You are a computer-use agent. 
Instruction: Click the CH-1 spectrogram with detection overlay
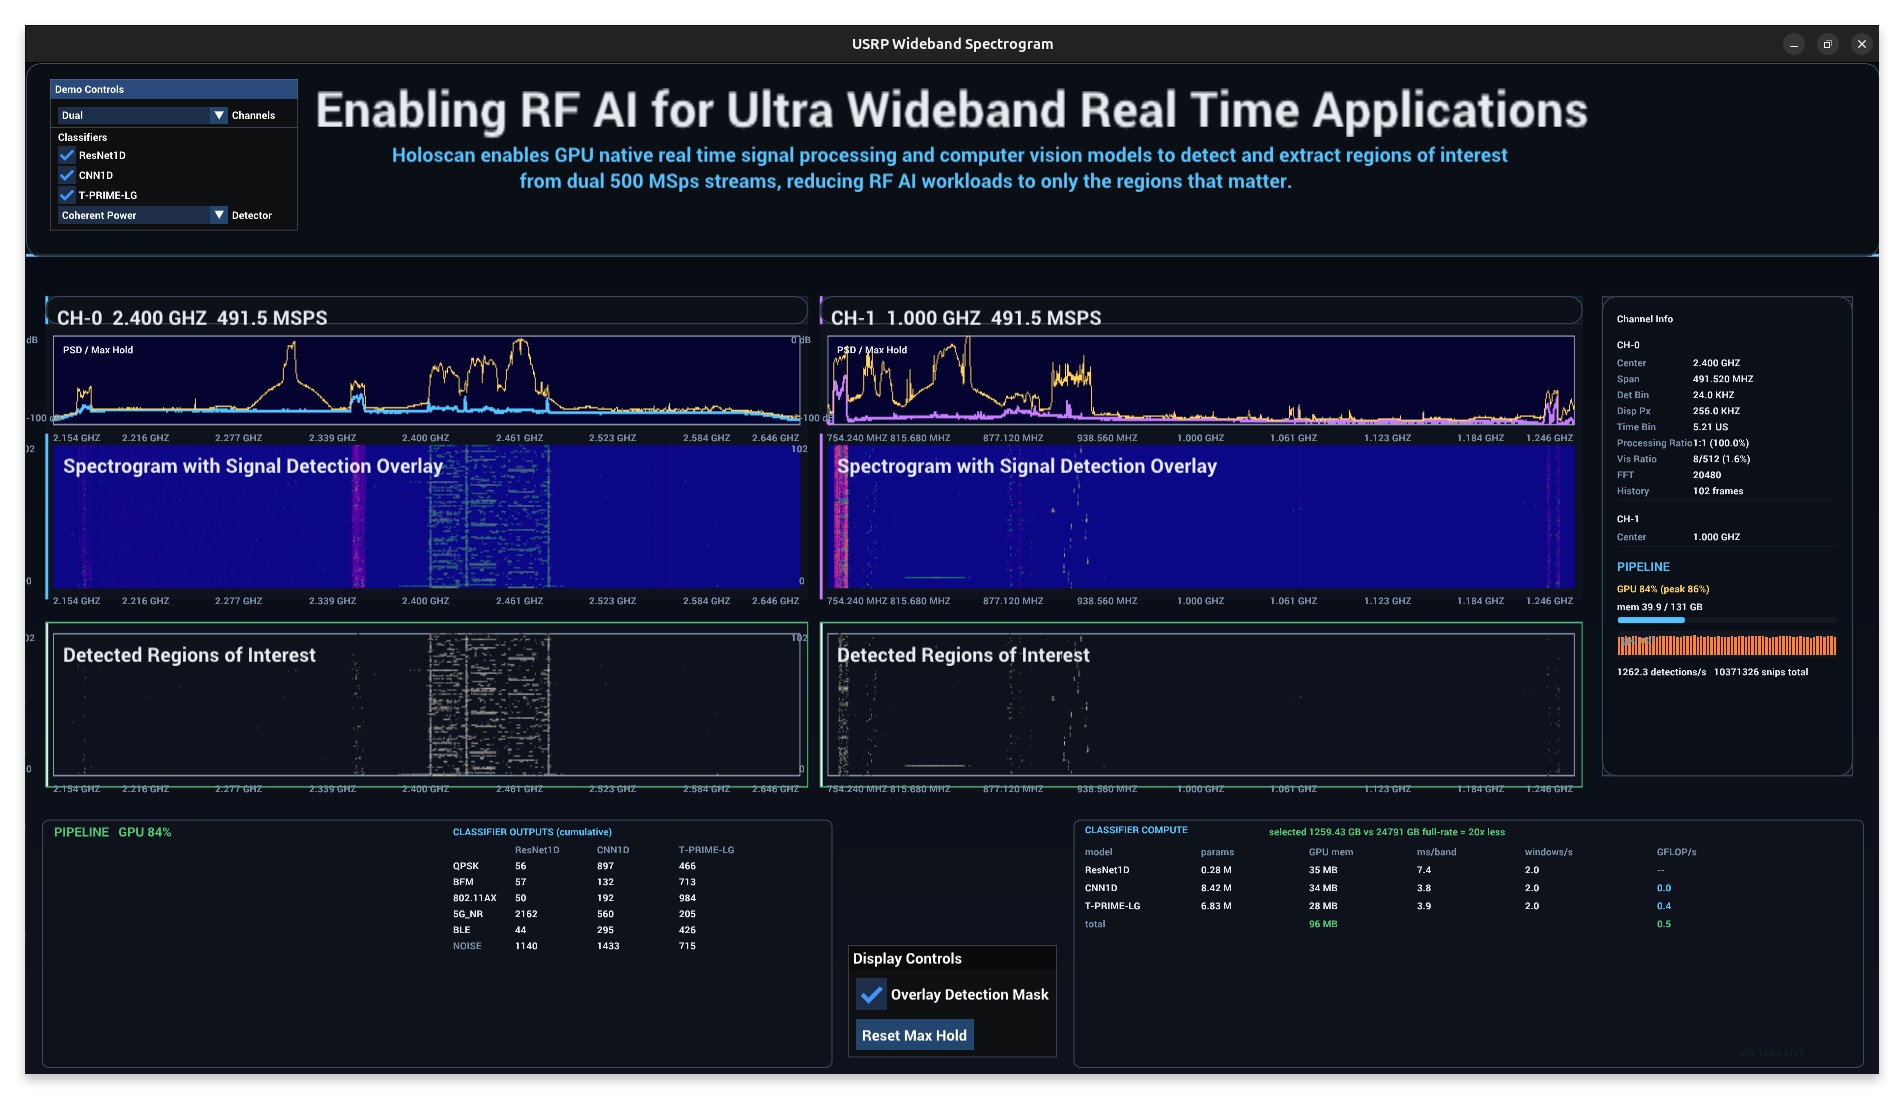(x=1201, y=517)
